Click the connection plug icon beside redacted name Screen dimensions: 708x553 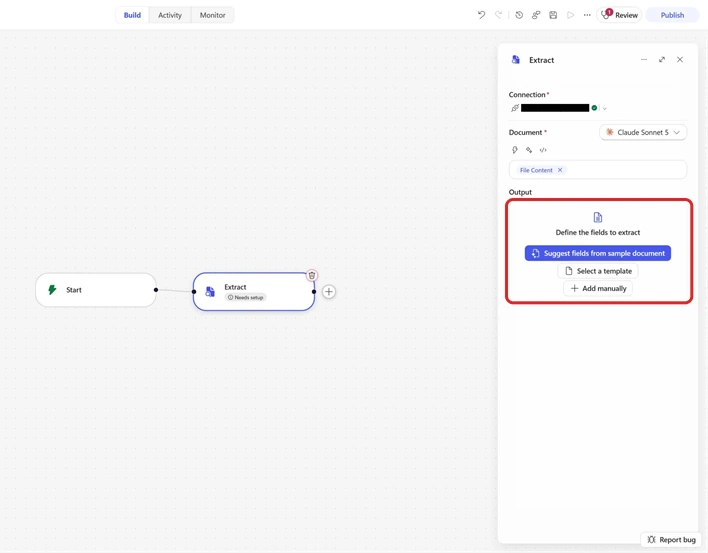click(x=515, y=108)
